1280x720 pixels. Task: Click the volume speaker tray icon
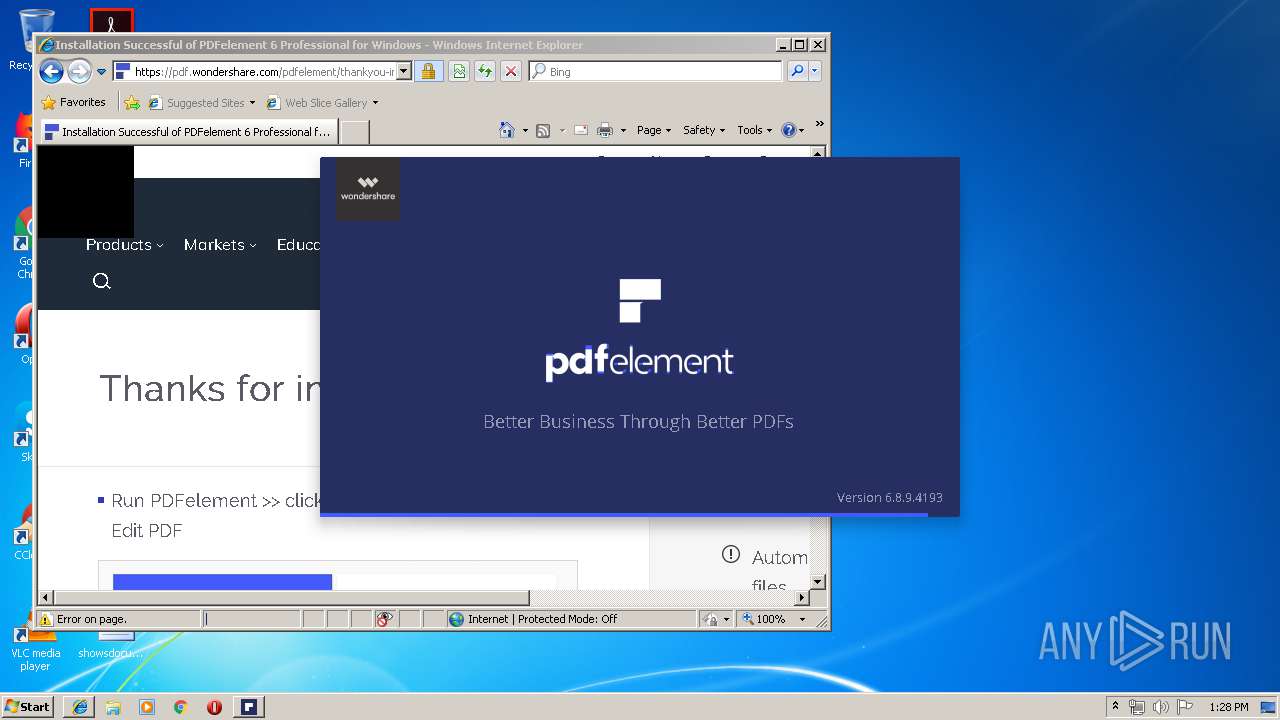[1160, 707]
